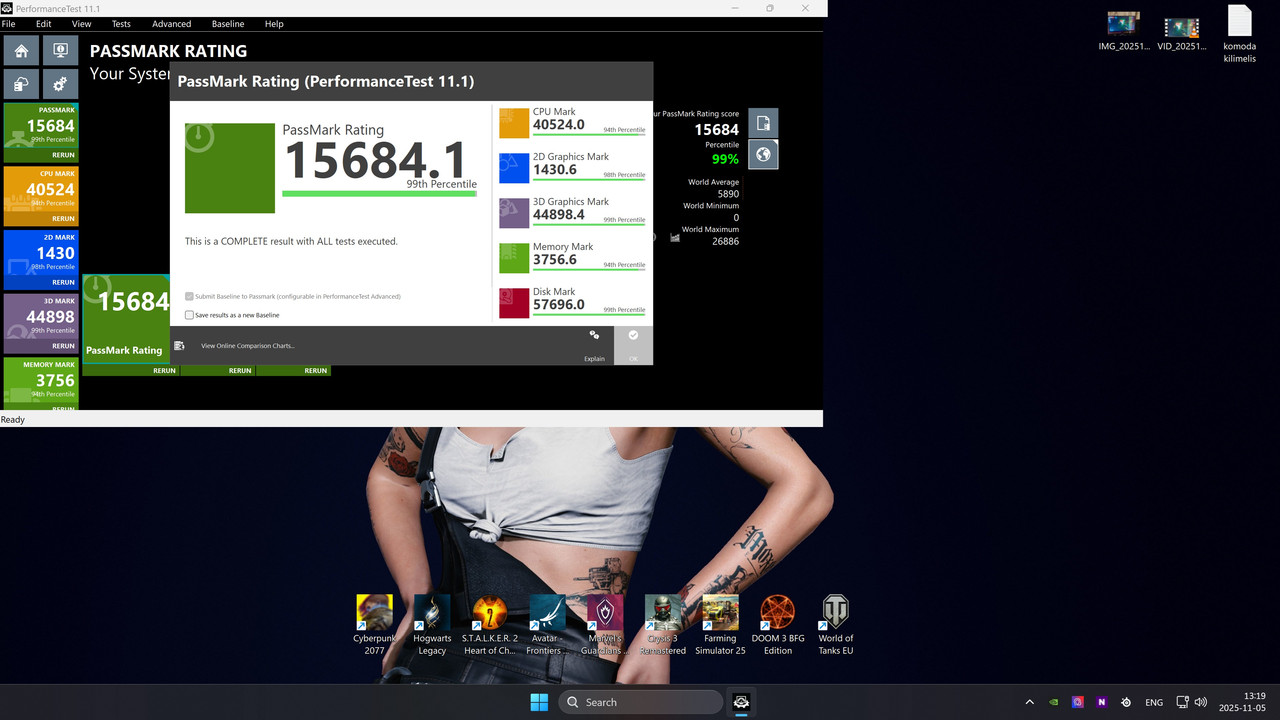Select the PASSMARK 15684 score tile

pos(41,127)
